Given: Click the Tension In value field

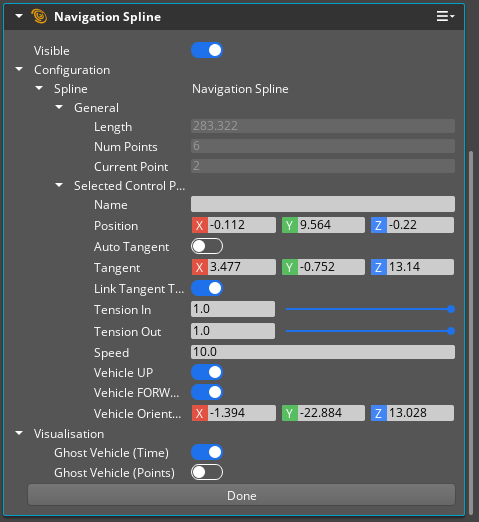Looking at the screenshot, I should [233, 309].
